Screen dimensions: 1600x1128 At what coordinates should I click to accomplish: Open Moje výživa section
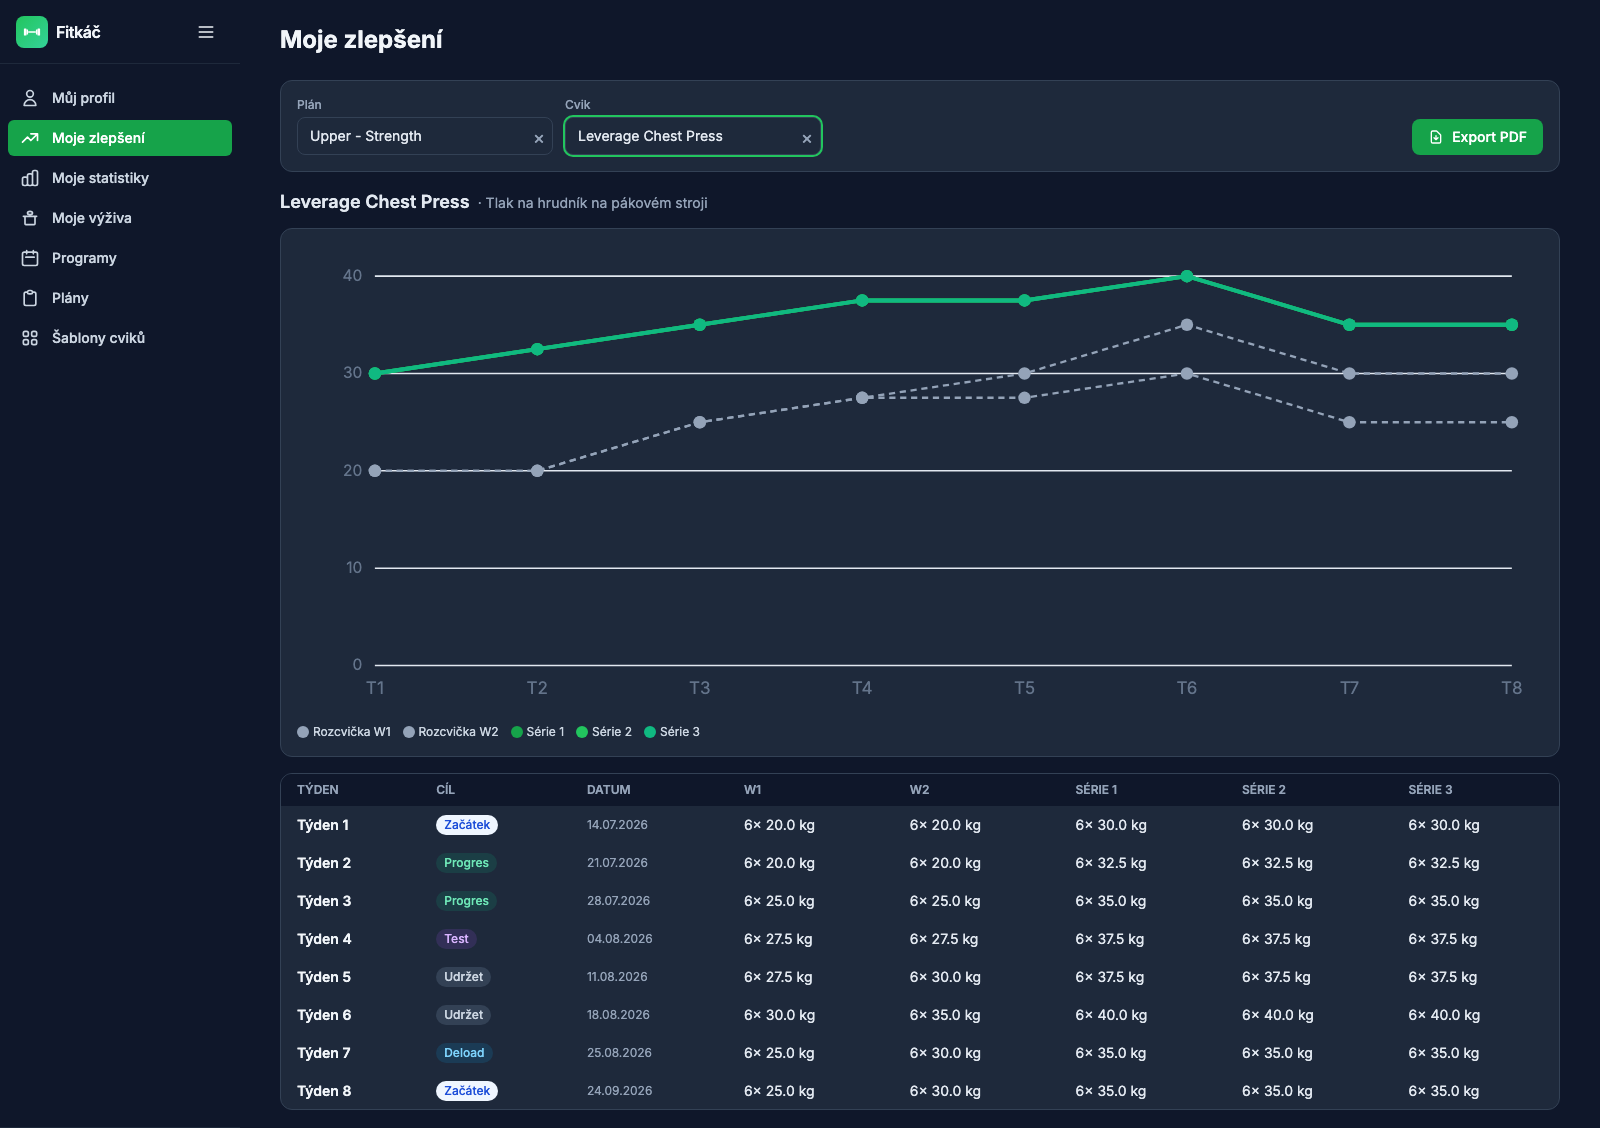[120, 218]
